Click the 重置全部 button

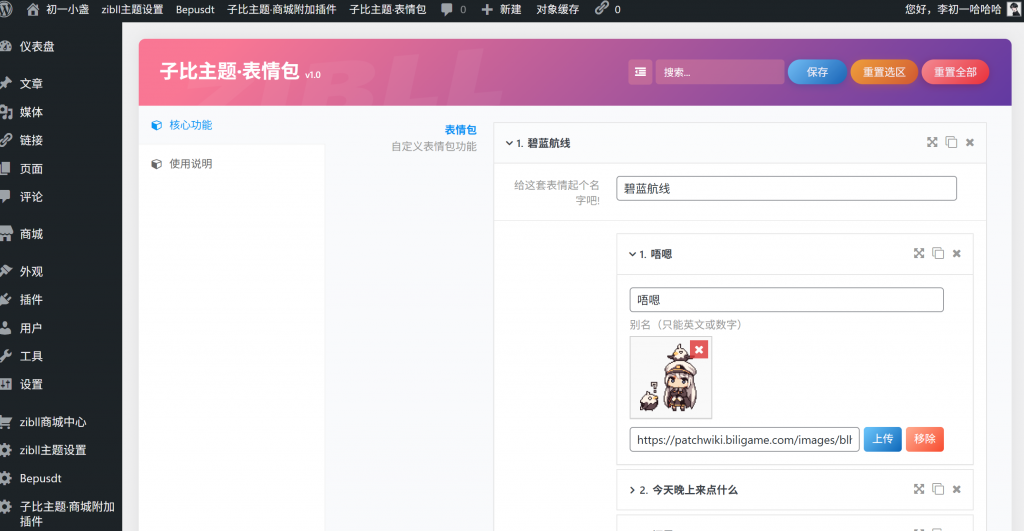(x=955, y=72)
